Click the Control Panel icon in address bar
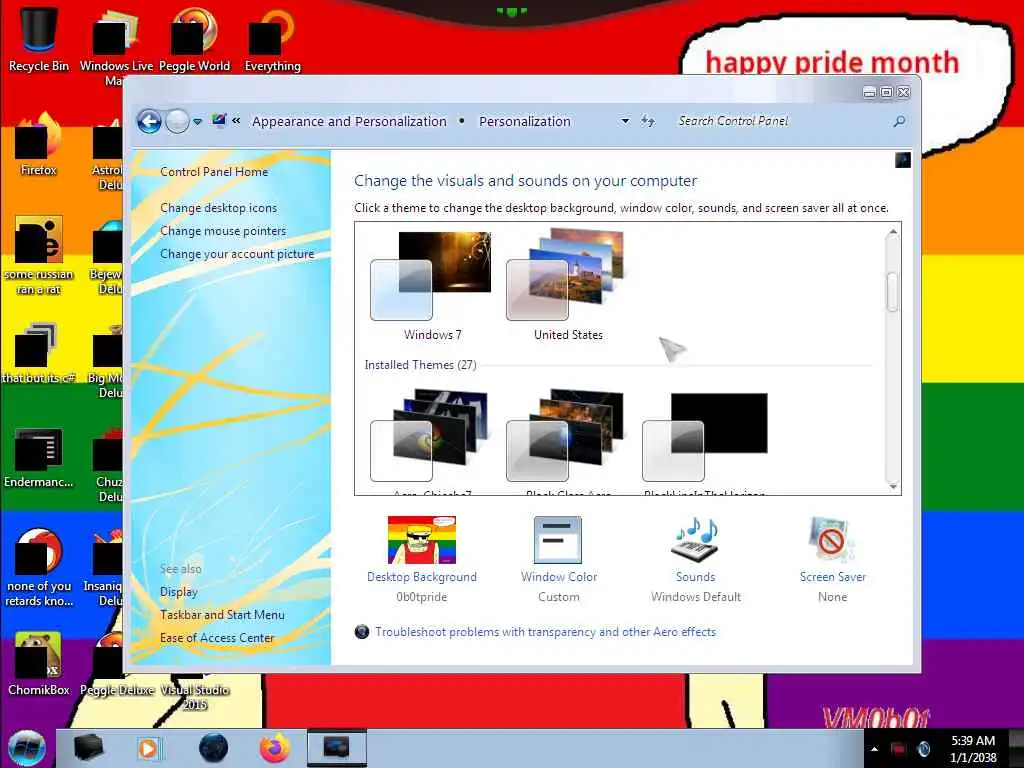 click(x=219, y=121)
